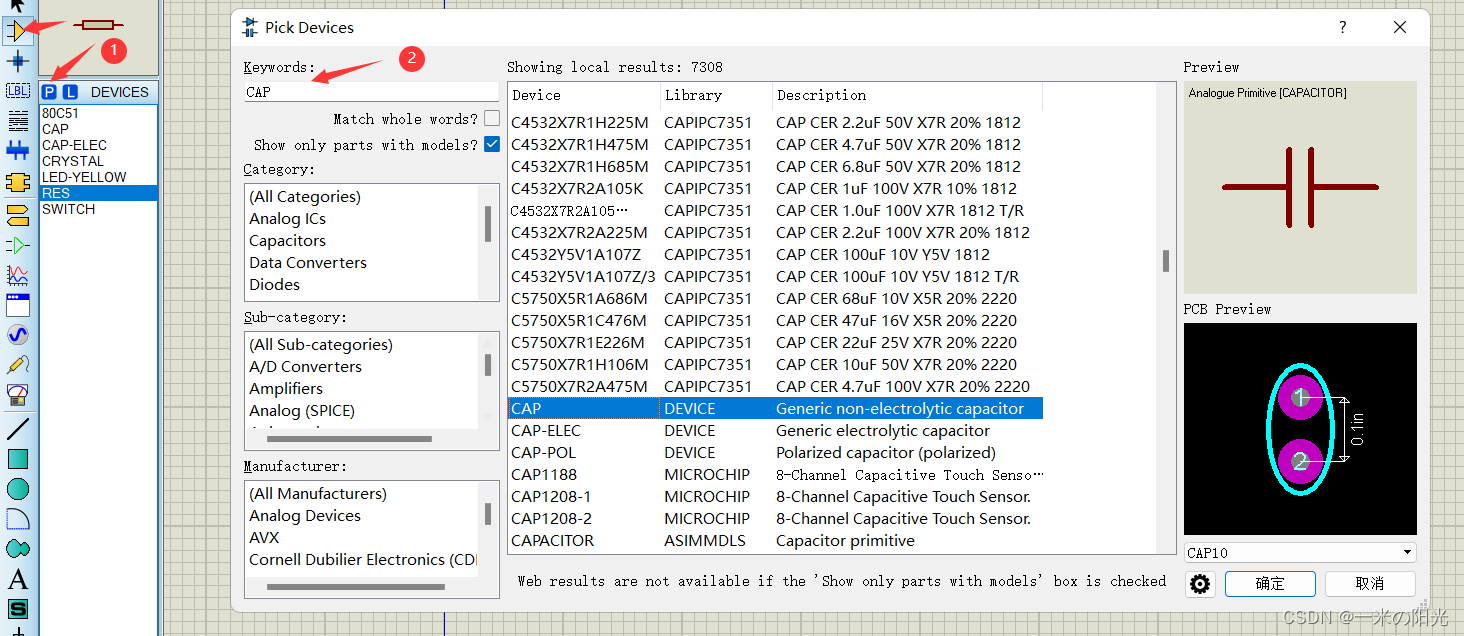Image resolution: width=1464 pixels, height=636 pixels.
Task: Open the gear settings in Pick Devices
Action: pyautogui.click(x=1200, y=584)
